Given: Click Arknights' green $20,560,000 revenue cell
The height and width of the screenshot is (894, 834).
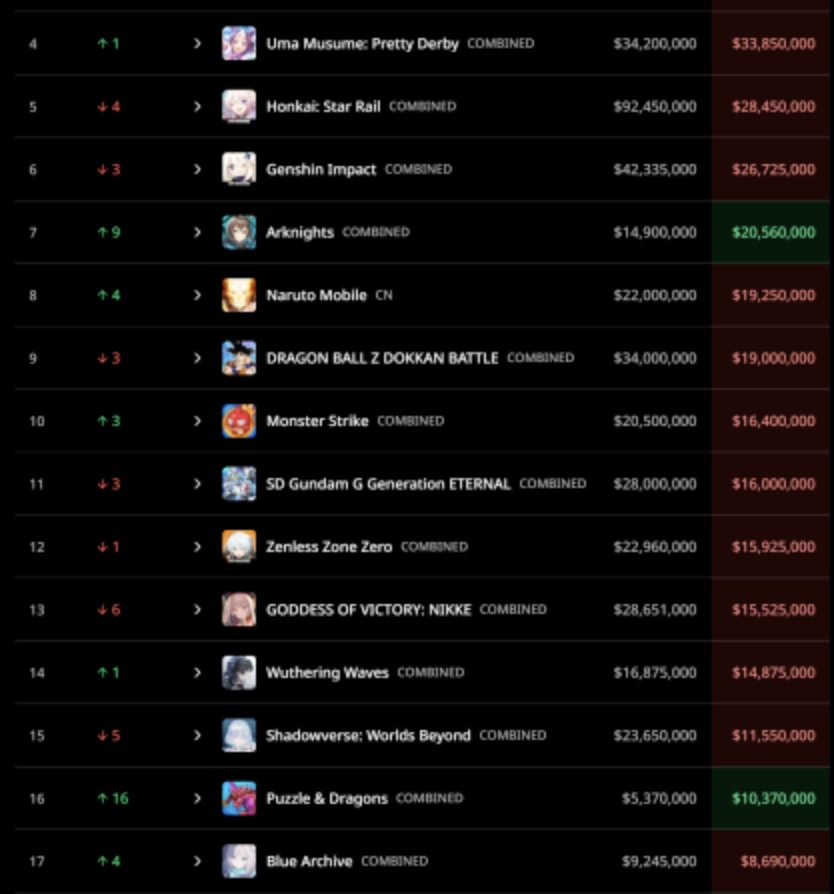Looking at the screenshot, I should pos(772,232).
